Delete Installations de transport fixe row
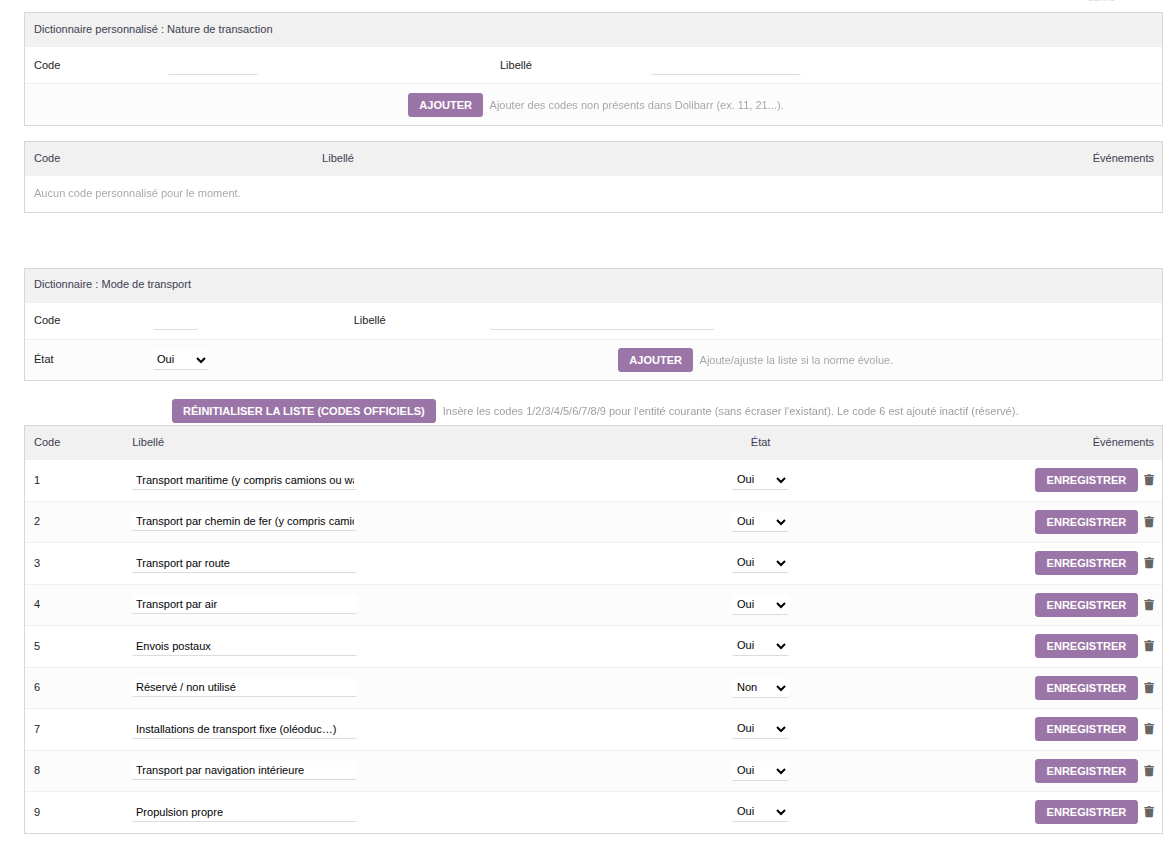The image size is (1173, 843). click(x=1149, y=729)
